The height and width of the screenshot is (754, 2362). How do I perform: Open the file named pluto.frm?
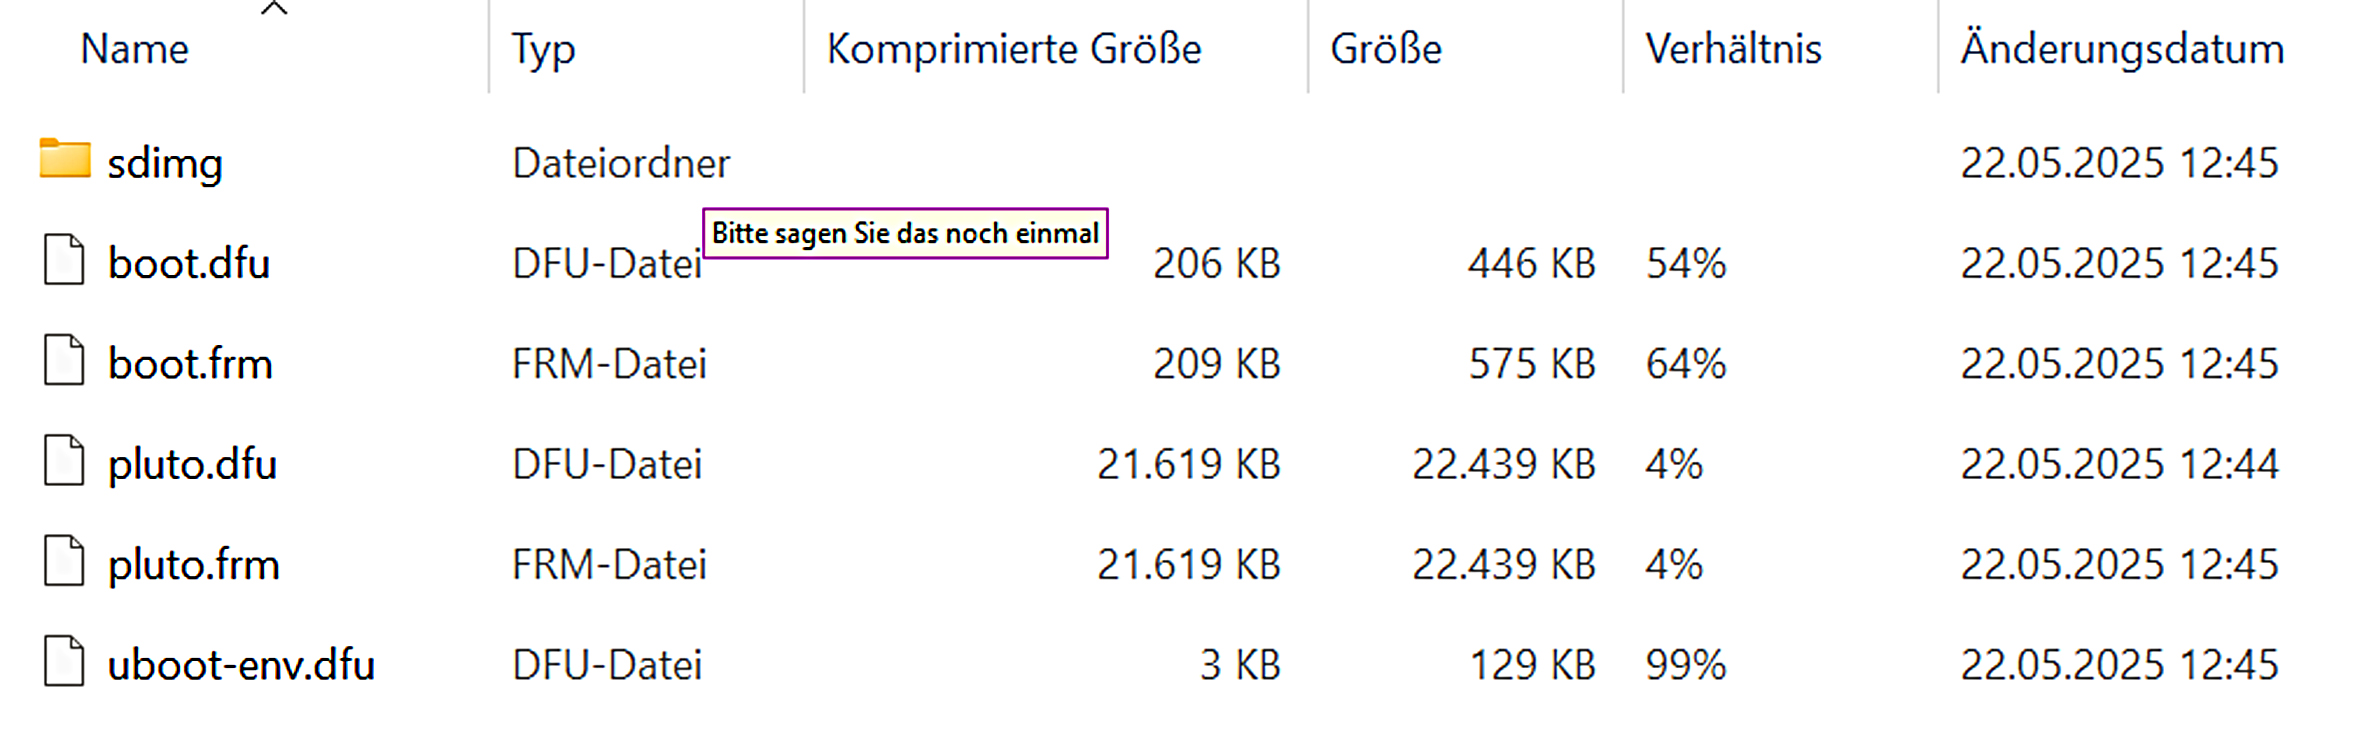pyautogui.click(x=193, y=563)
